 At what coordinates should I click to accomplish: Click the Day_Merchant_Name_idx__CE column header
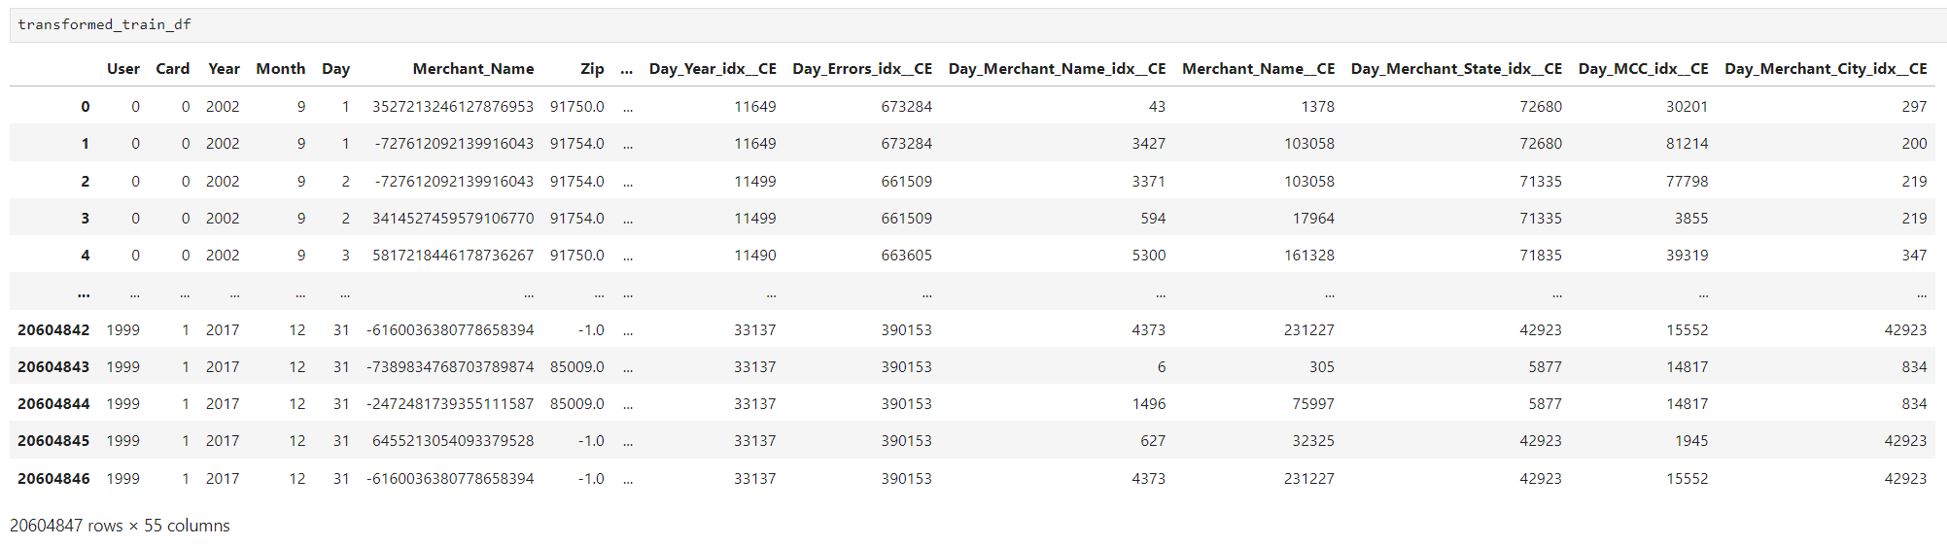1056,69
